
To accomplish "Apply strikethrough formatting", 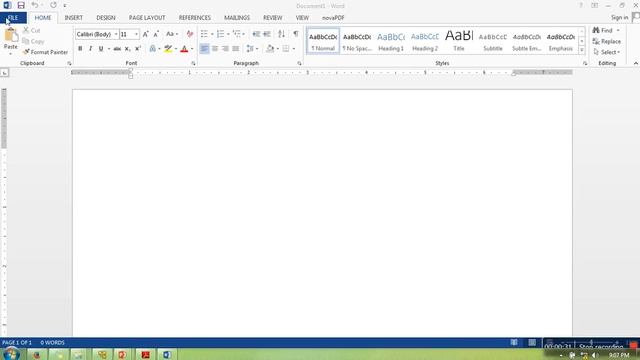I will [117, 49].
